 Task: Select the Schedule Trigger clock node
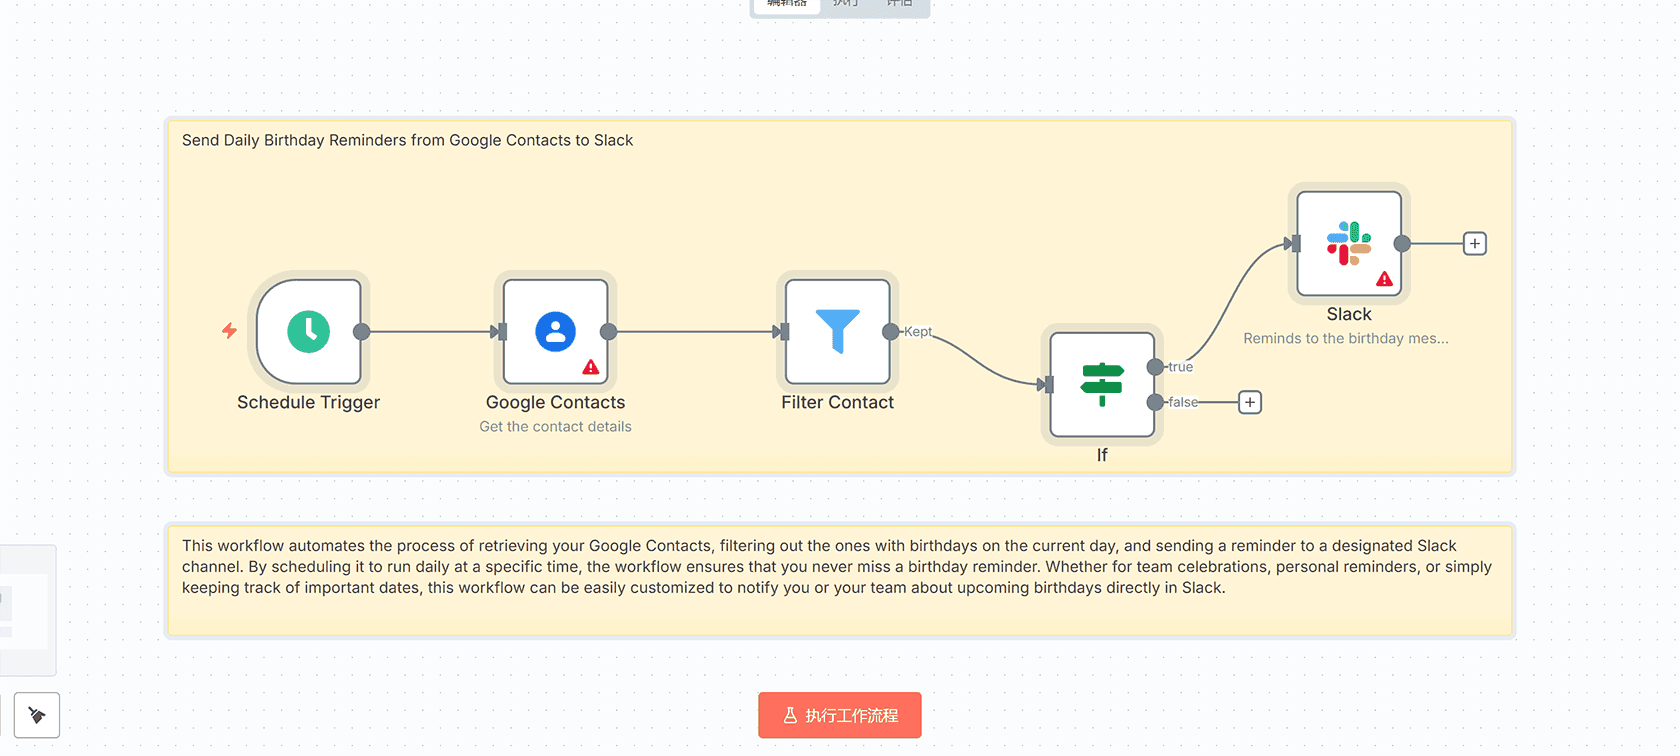point(309,332)
